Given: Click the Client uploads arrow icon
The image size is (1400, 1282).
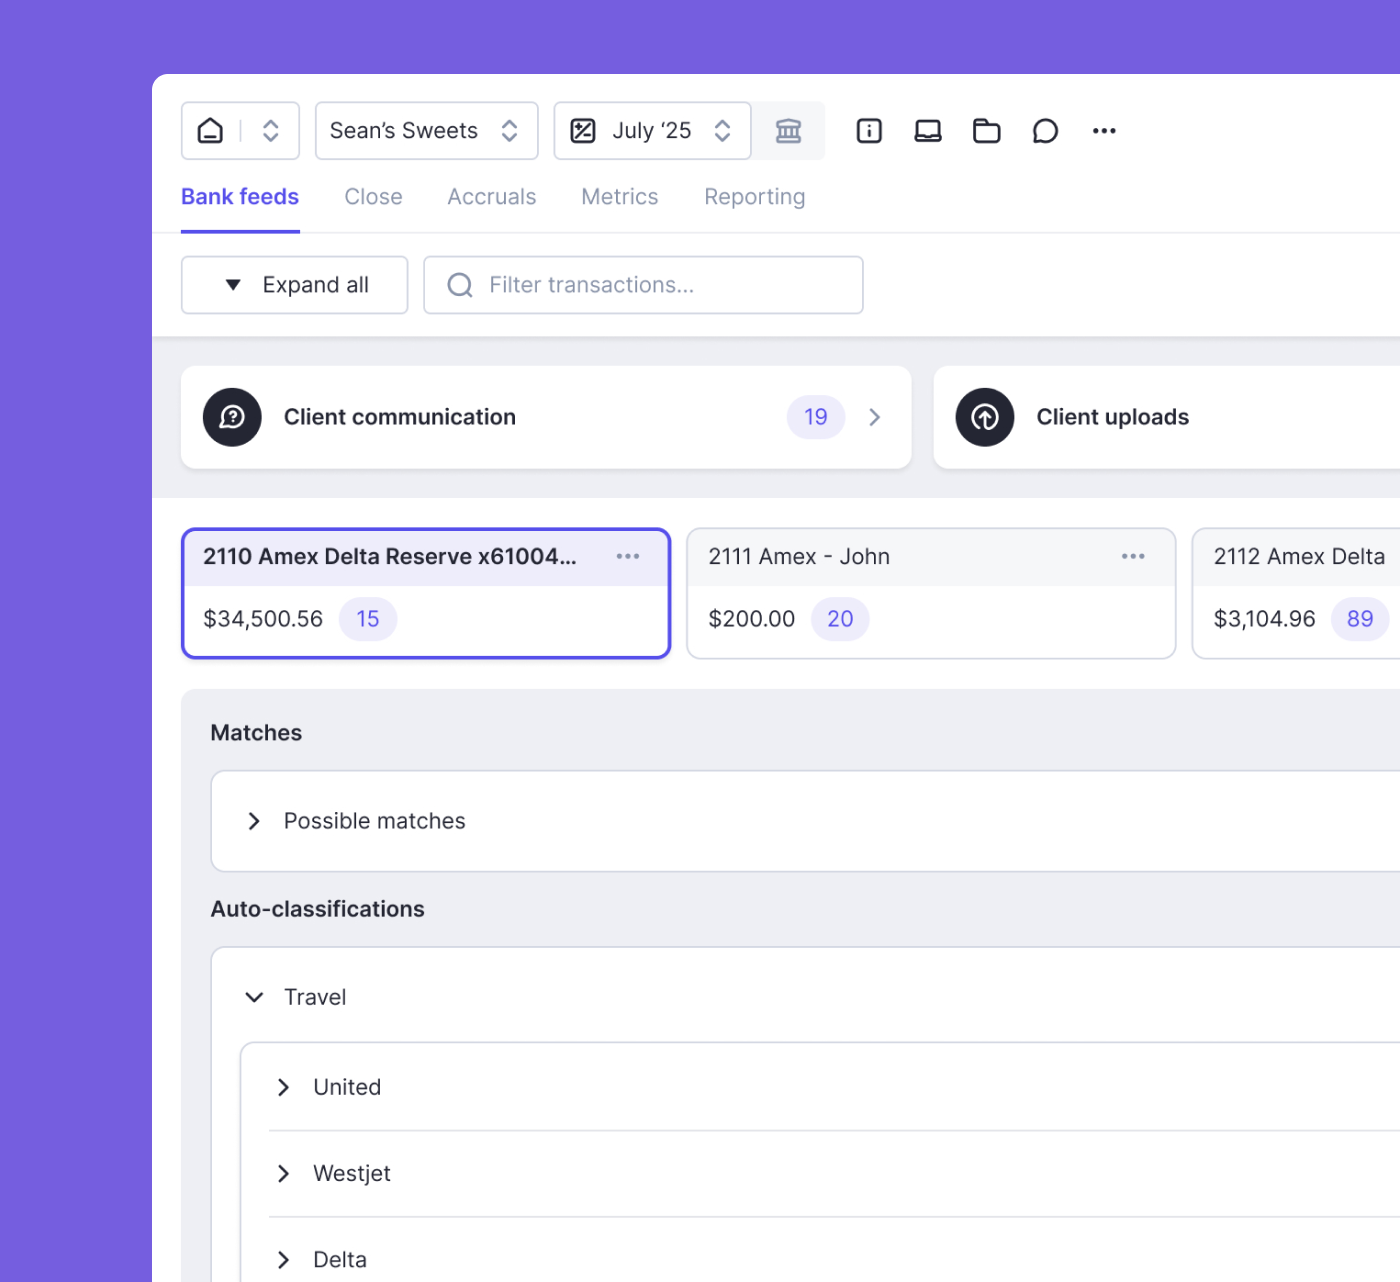Looking at the screenshot, I should coord(985,417).
